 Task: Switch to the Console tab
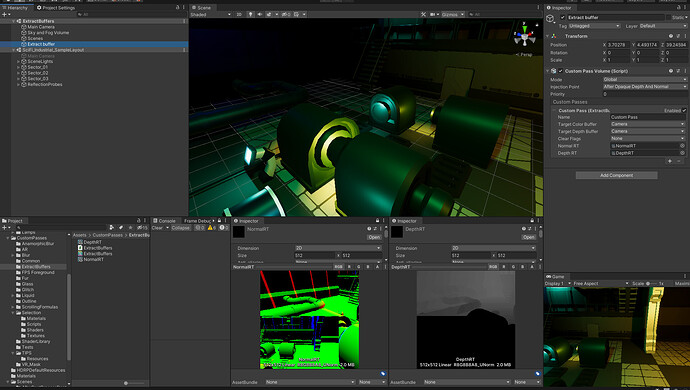pyautogui.click(x=164, y=221)
